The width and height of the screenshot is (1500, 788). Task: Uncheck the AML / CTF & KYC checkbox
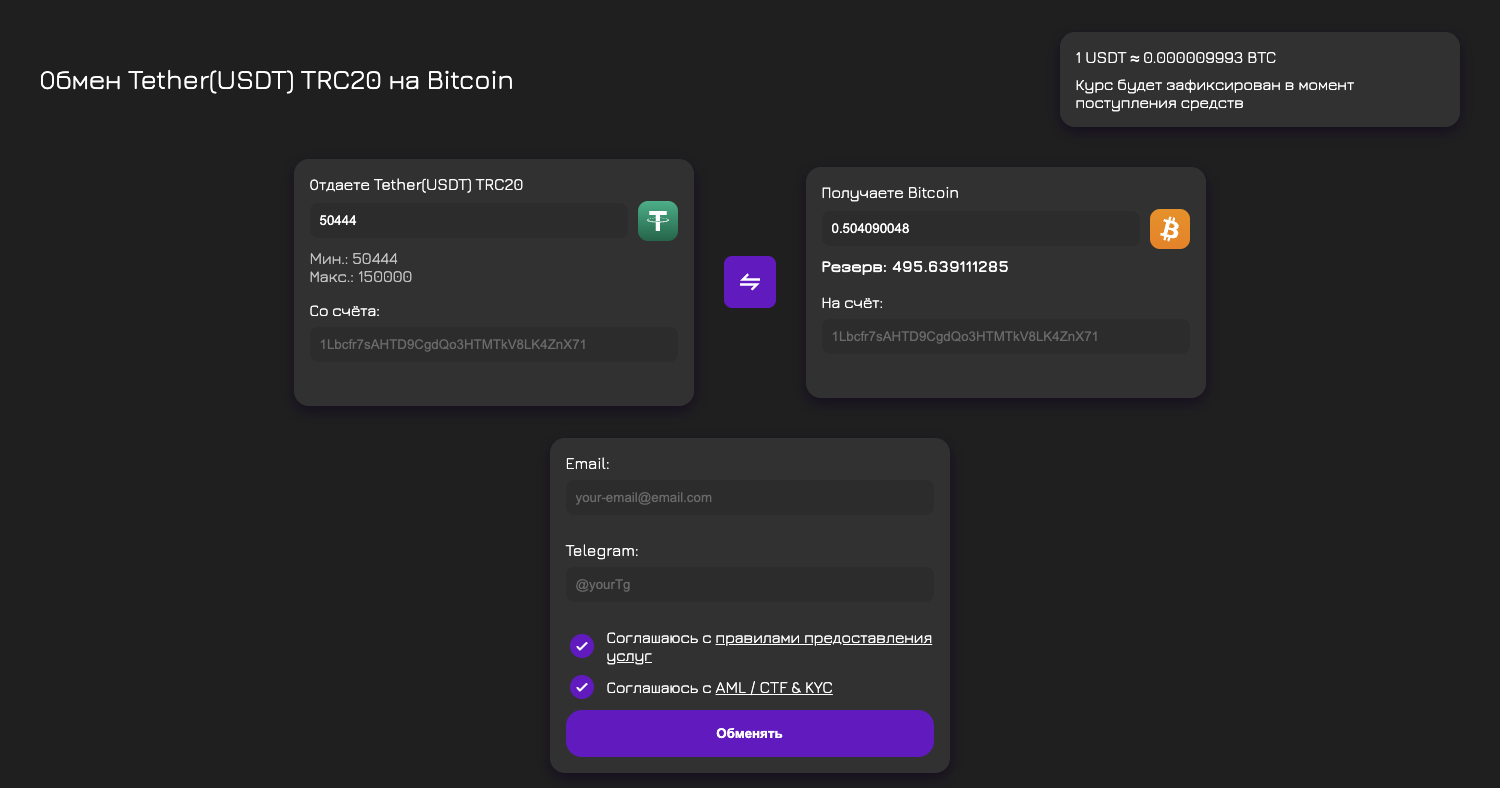click(x=582, y=687)
